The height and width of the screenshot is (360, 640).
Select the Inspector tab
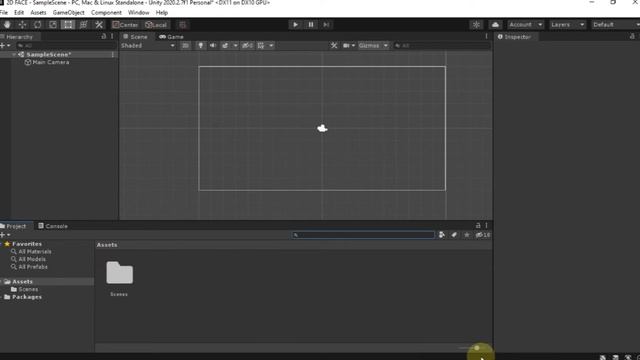tap(515, 37)
